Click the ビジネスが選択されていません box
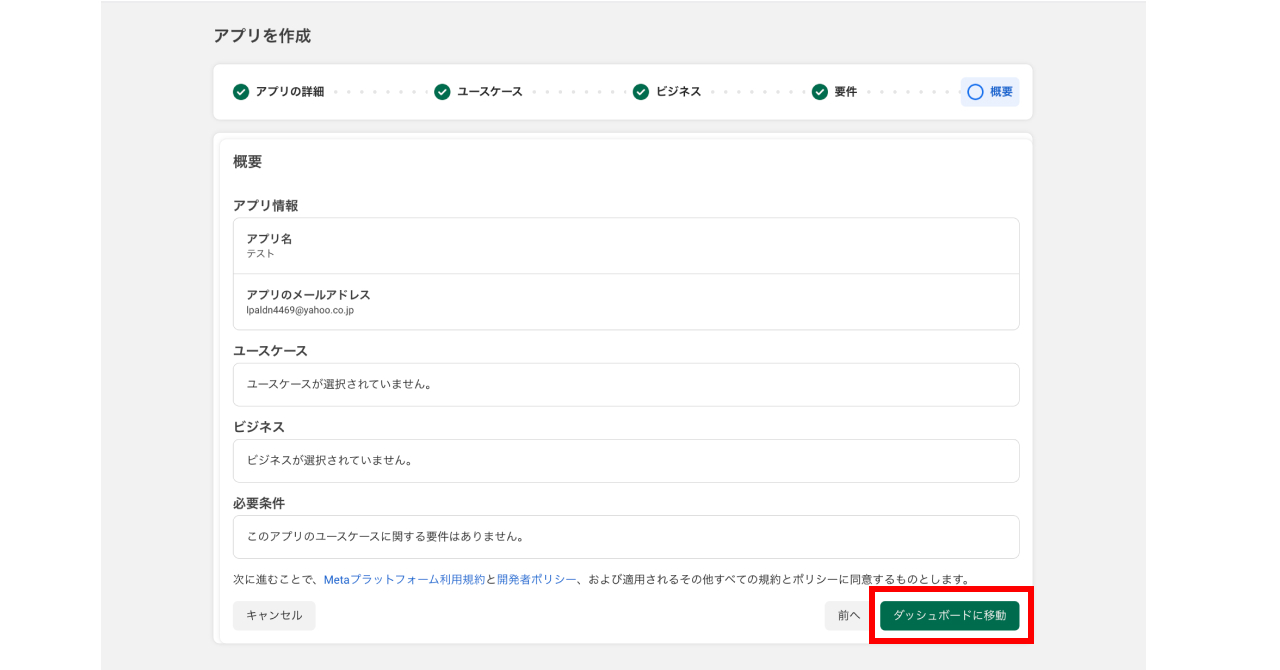This screenshot has width=1280, height=670. (x=626, y=461)
